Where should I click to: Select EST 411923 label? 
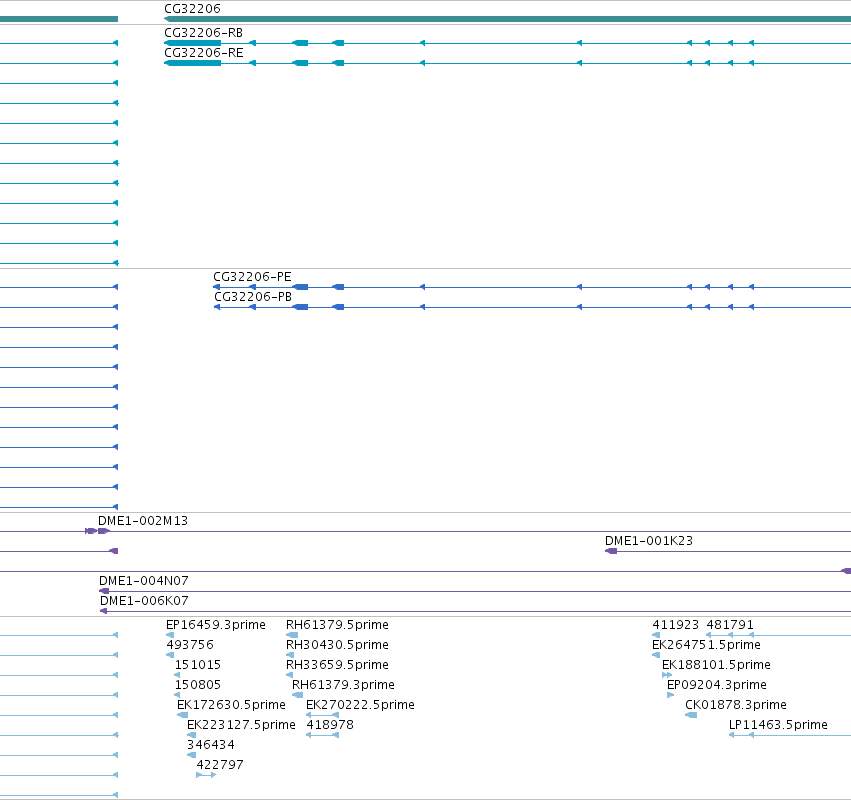pos(676,625)
